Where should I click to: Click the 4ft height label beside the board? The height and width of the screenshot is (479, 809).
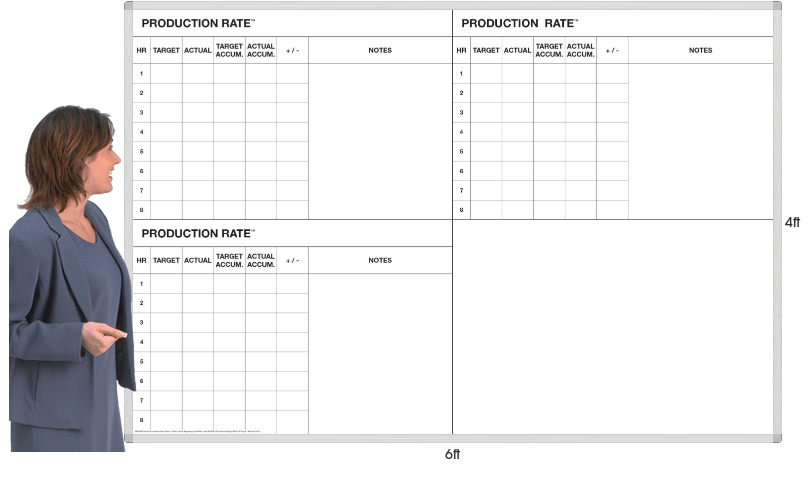[792, 222]
